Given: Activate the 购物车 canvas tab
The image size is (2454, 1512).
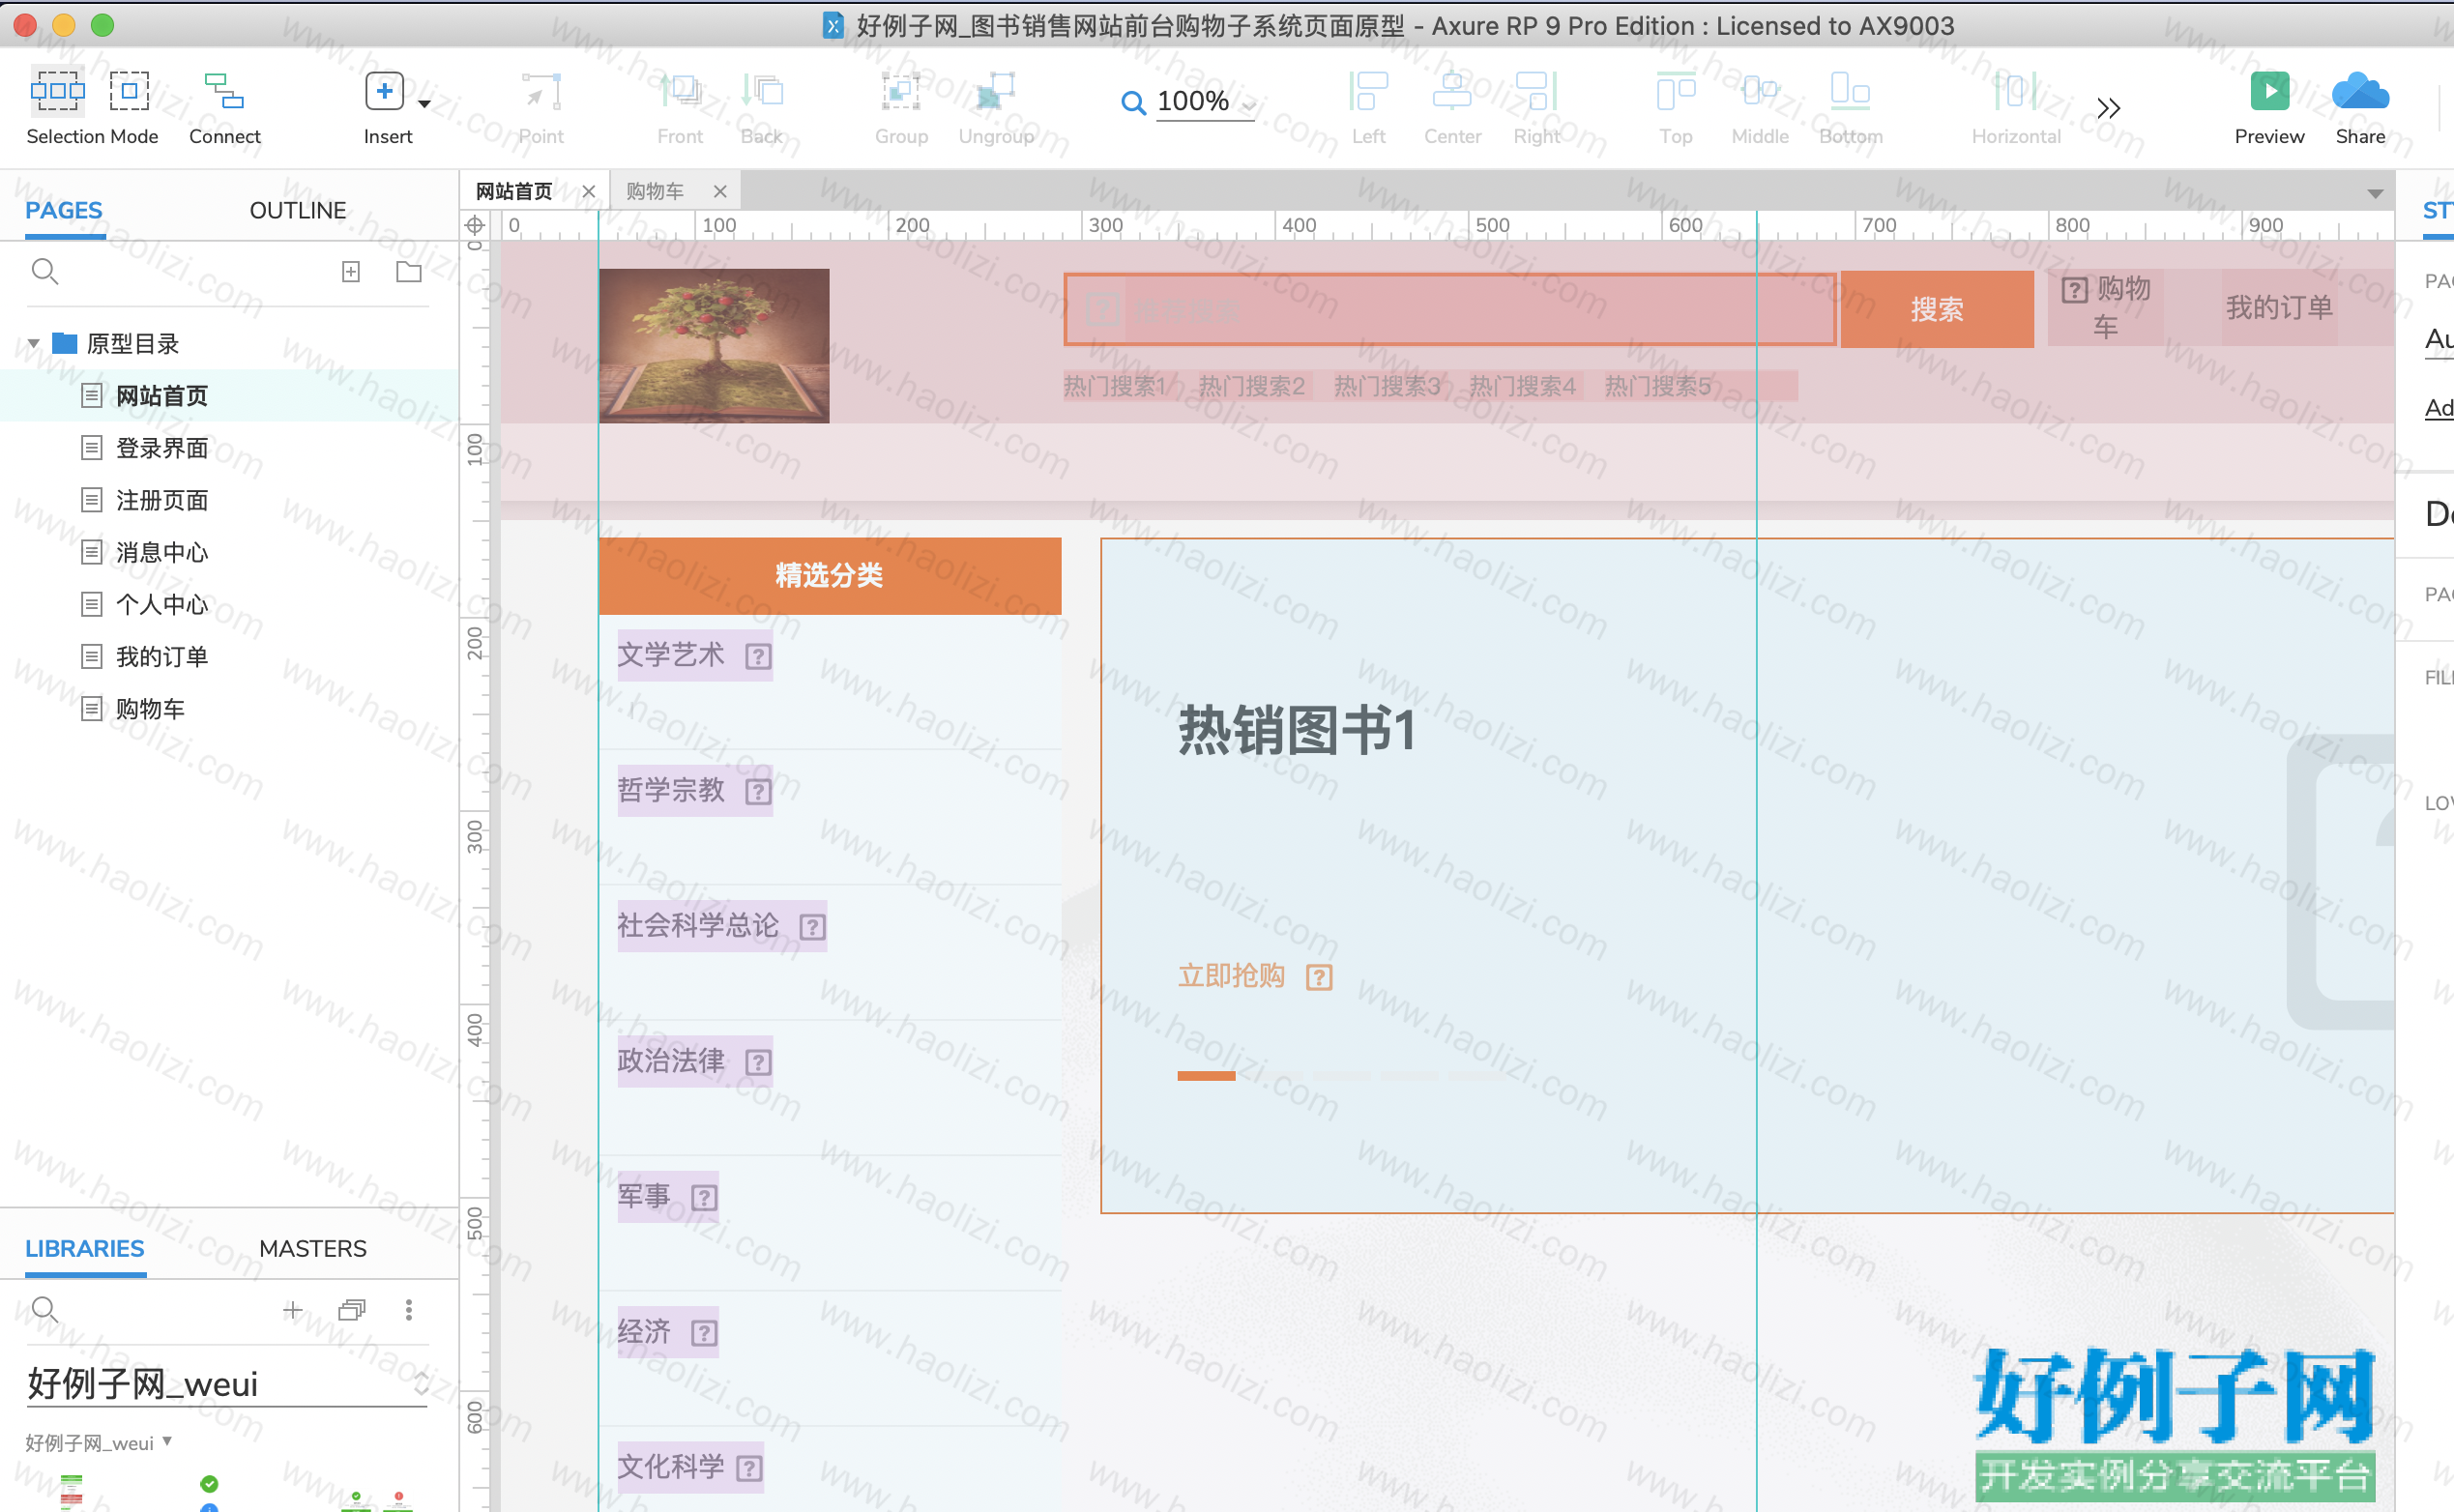Looking at the screenshot, I should tap(655, 191).
